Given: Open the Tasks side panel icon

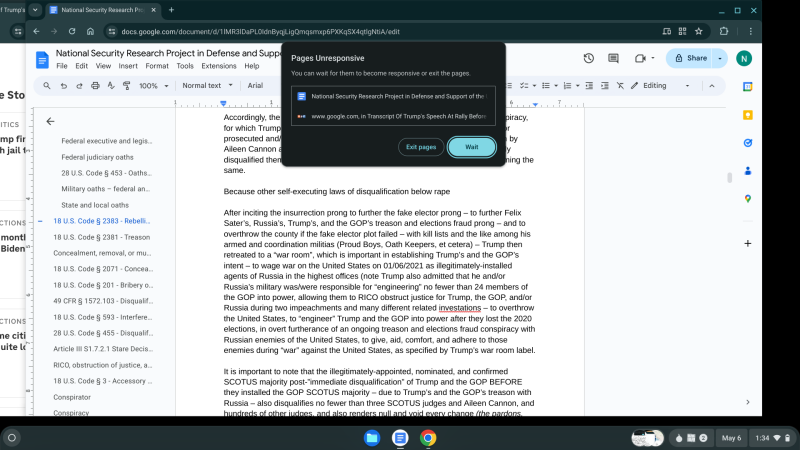Looking at the screenshot, I should pos(747,143).
